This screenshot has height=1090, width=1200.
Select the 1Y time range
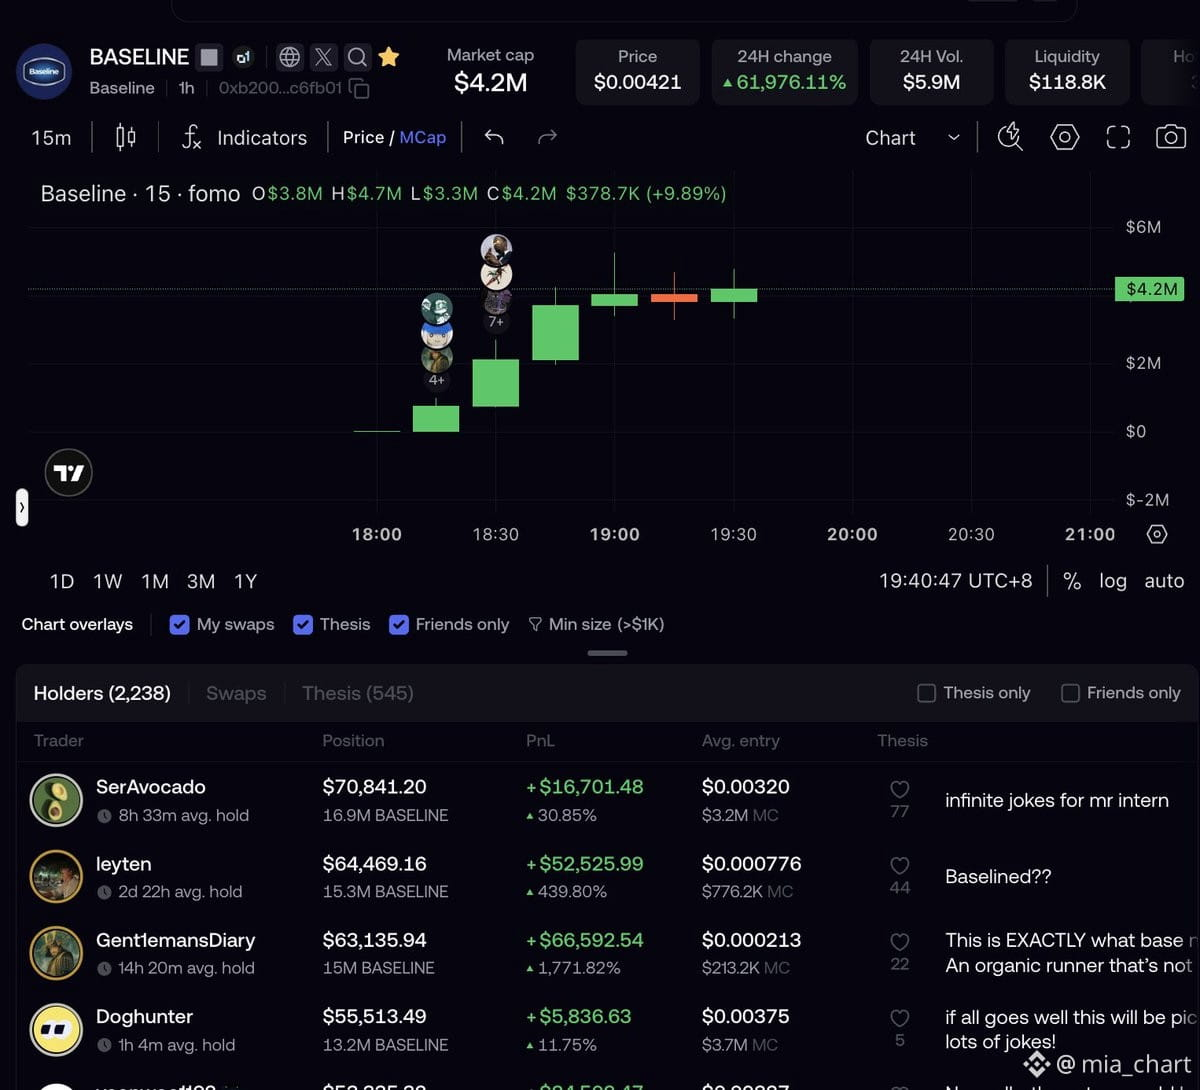click(246, 581)
